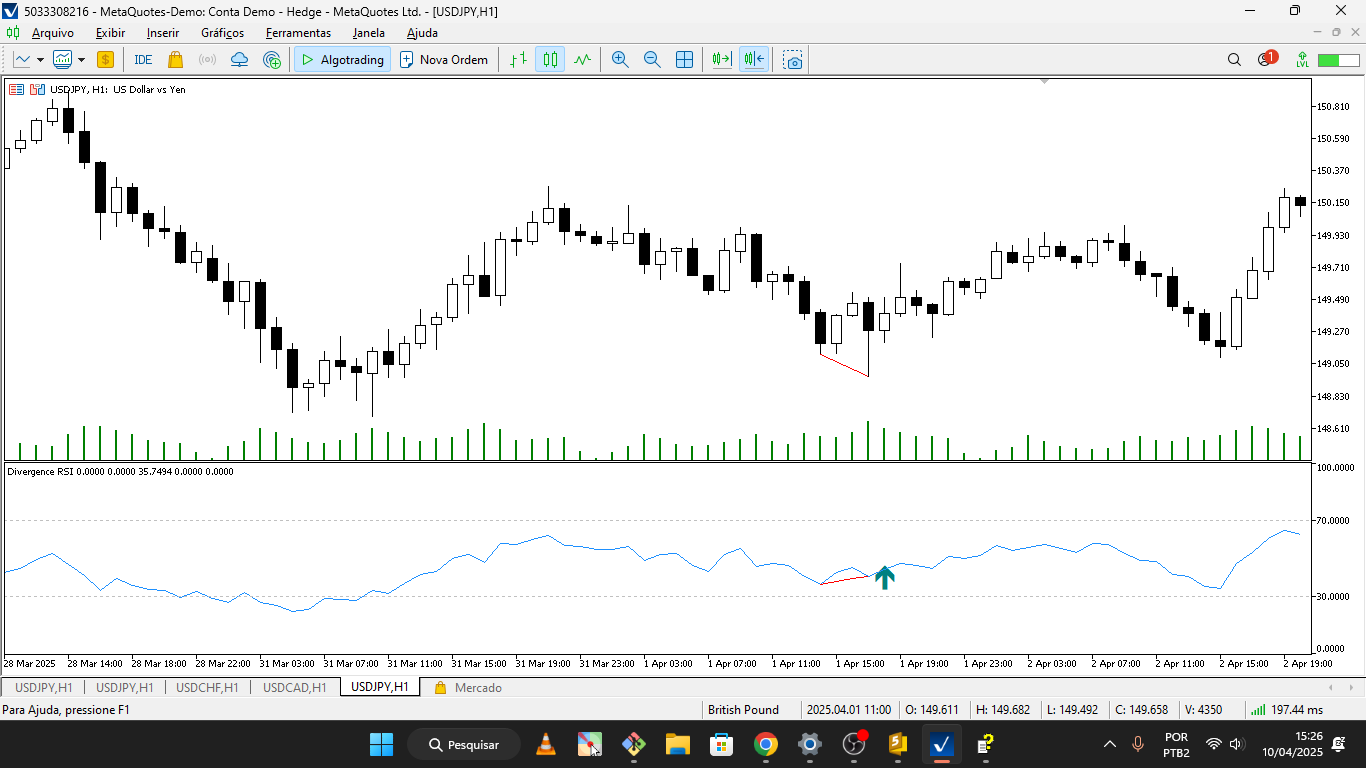Switch chart to line display mode
Screen dimensions: 1366x768
point(581,59)
